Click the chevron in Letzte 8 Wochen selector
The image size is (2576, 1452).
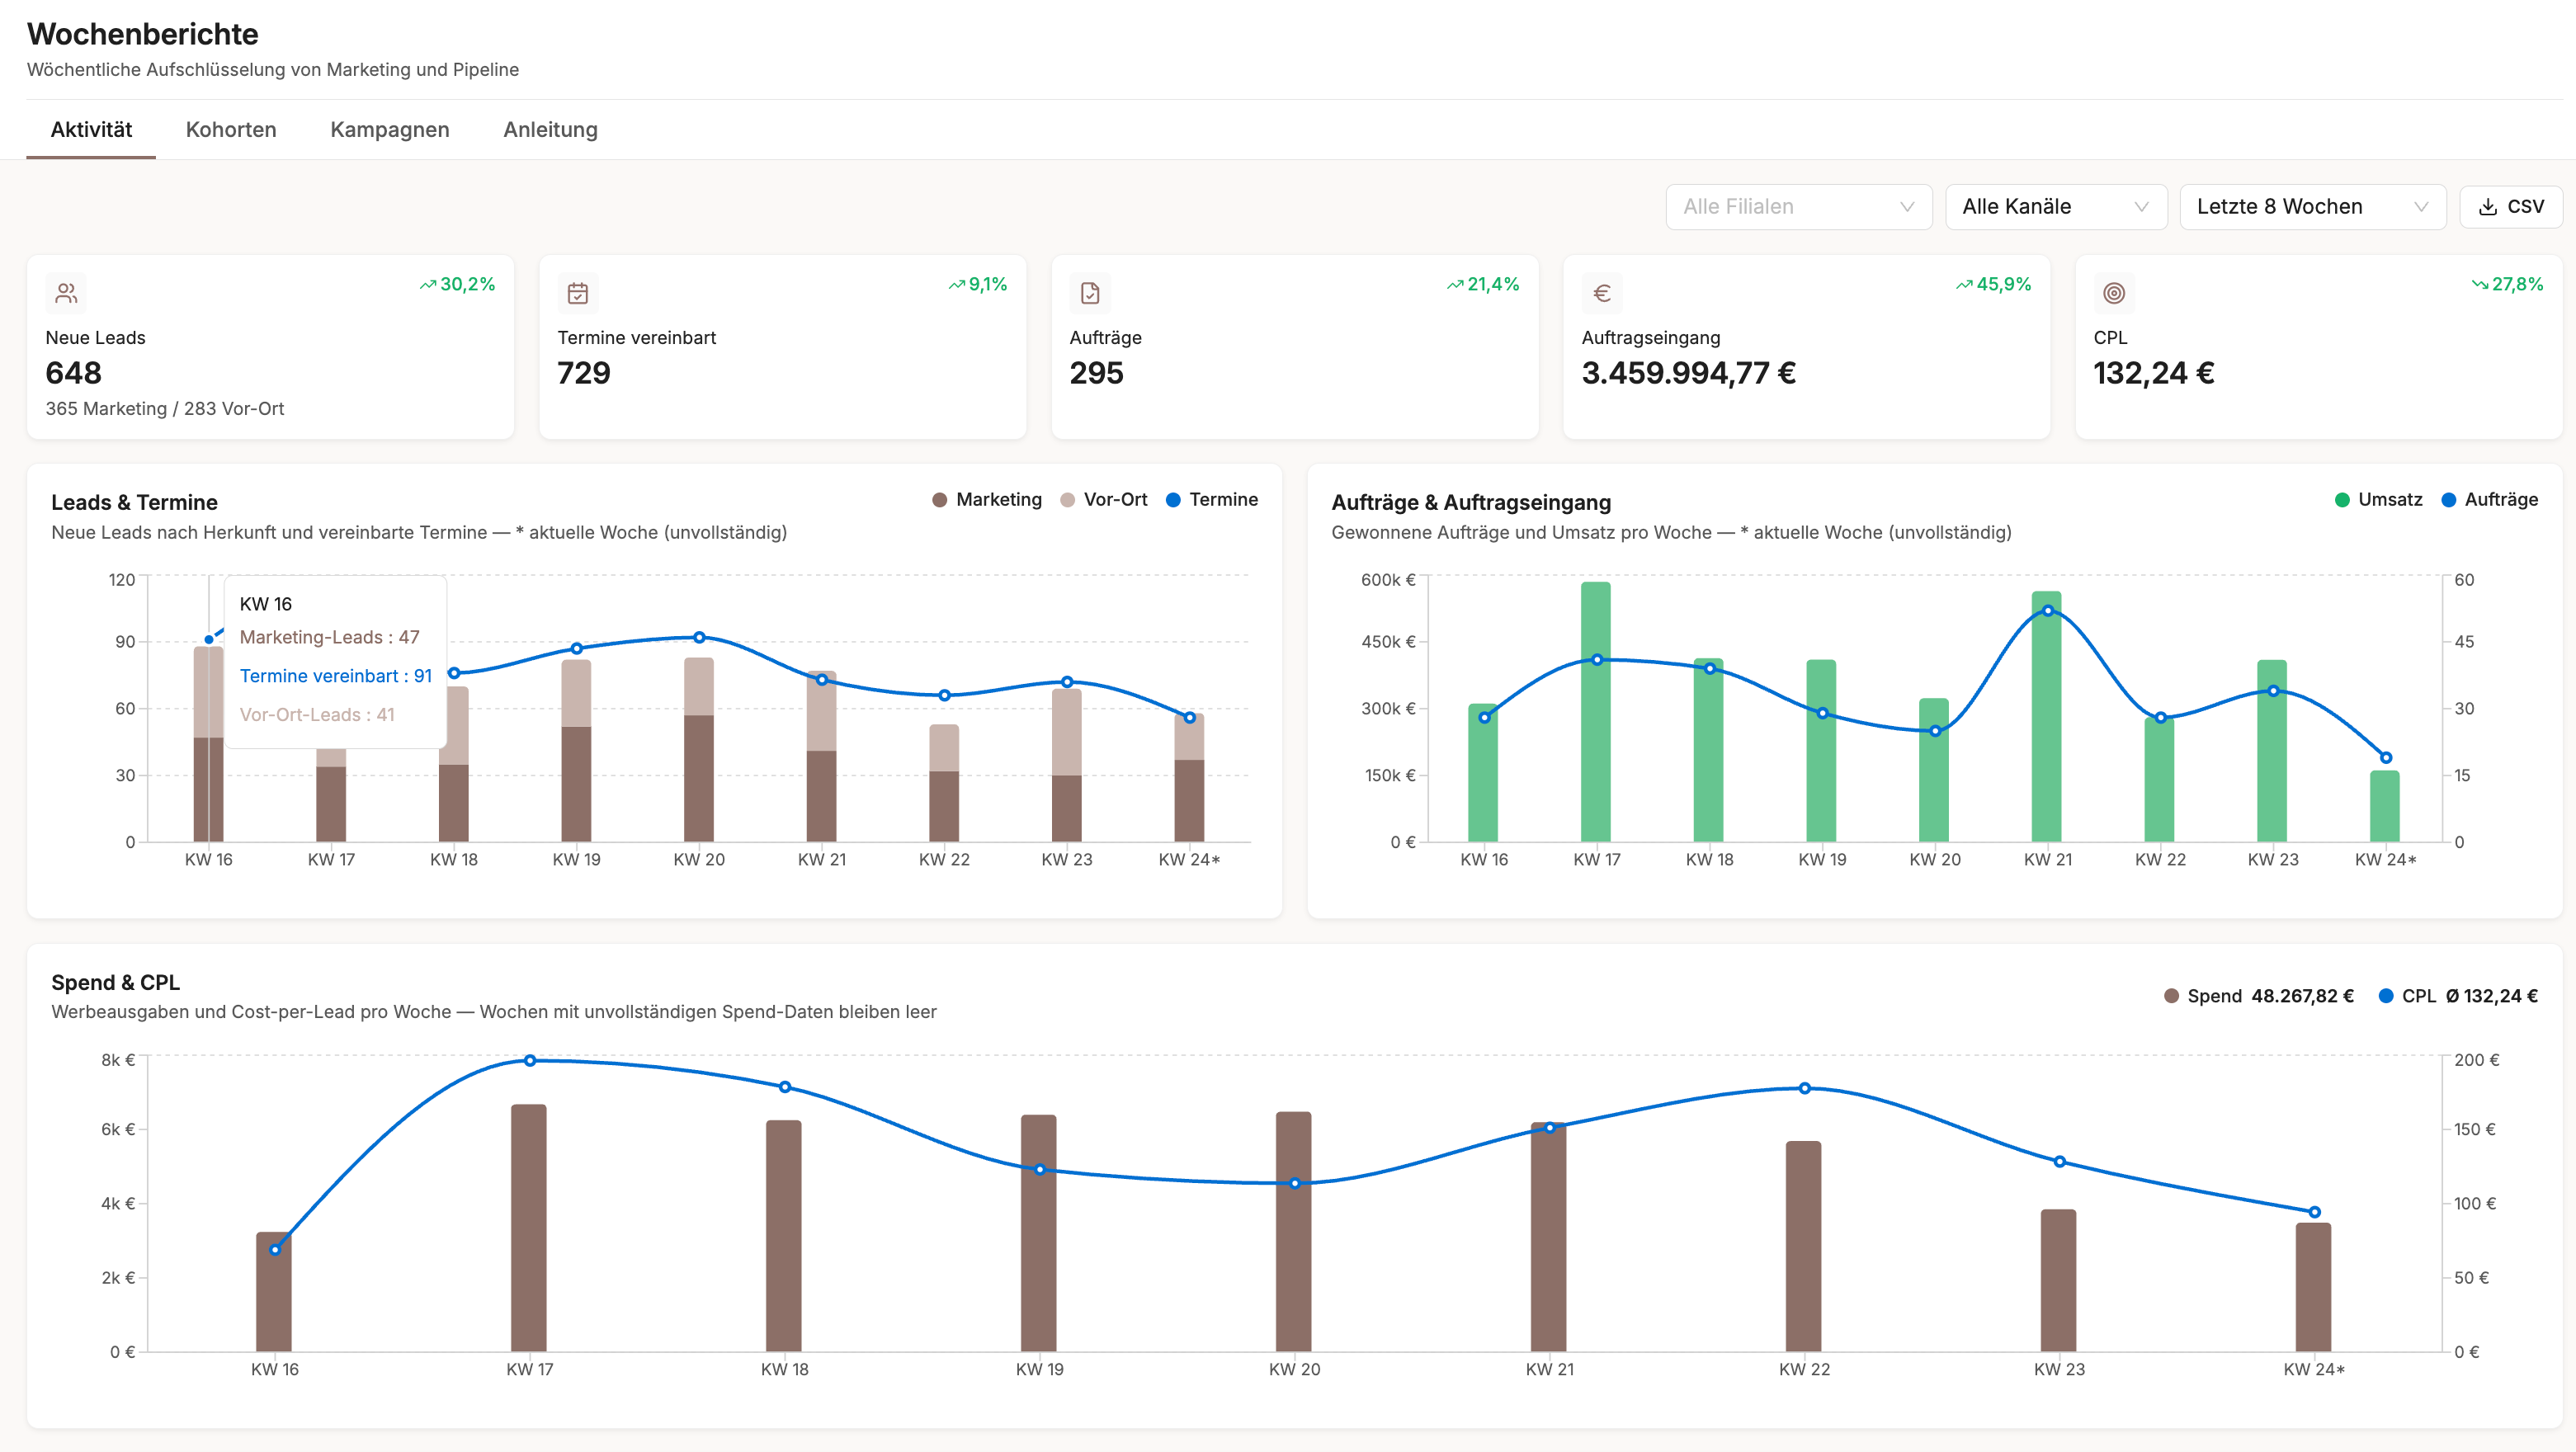[x=2421, y=207]
